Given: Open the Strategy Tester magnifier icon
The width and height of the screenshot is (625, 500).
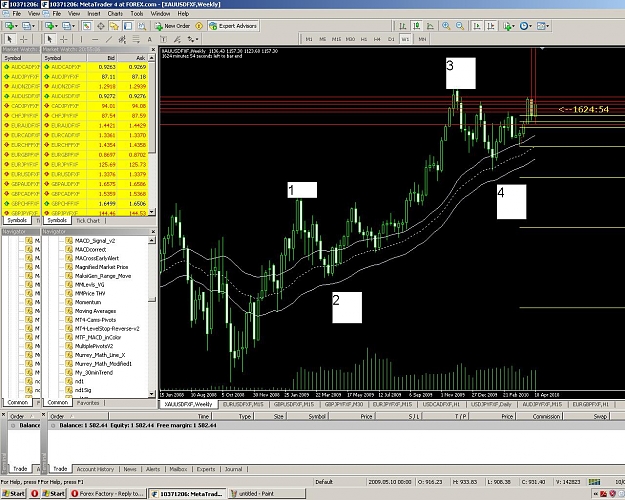Looking at the screenshot, I should pyautogui.click(x=142, y=26).
